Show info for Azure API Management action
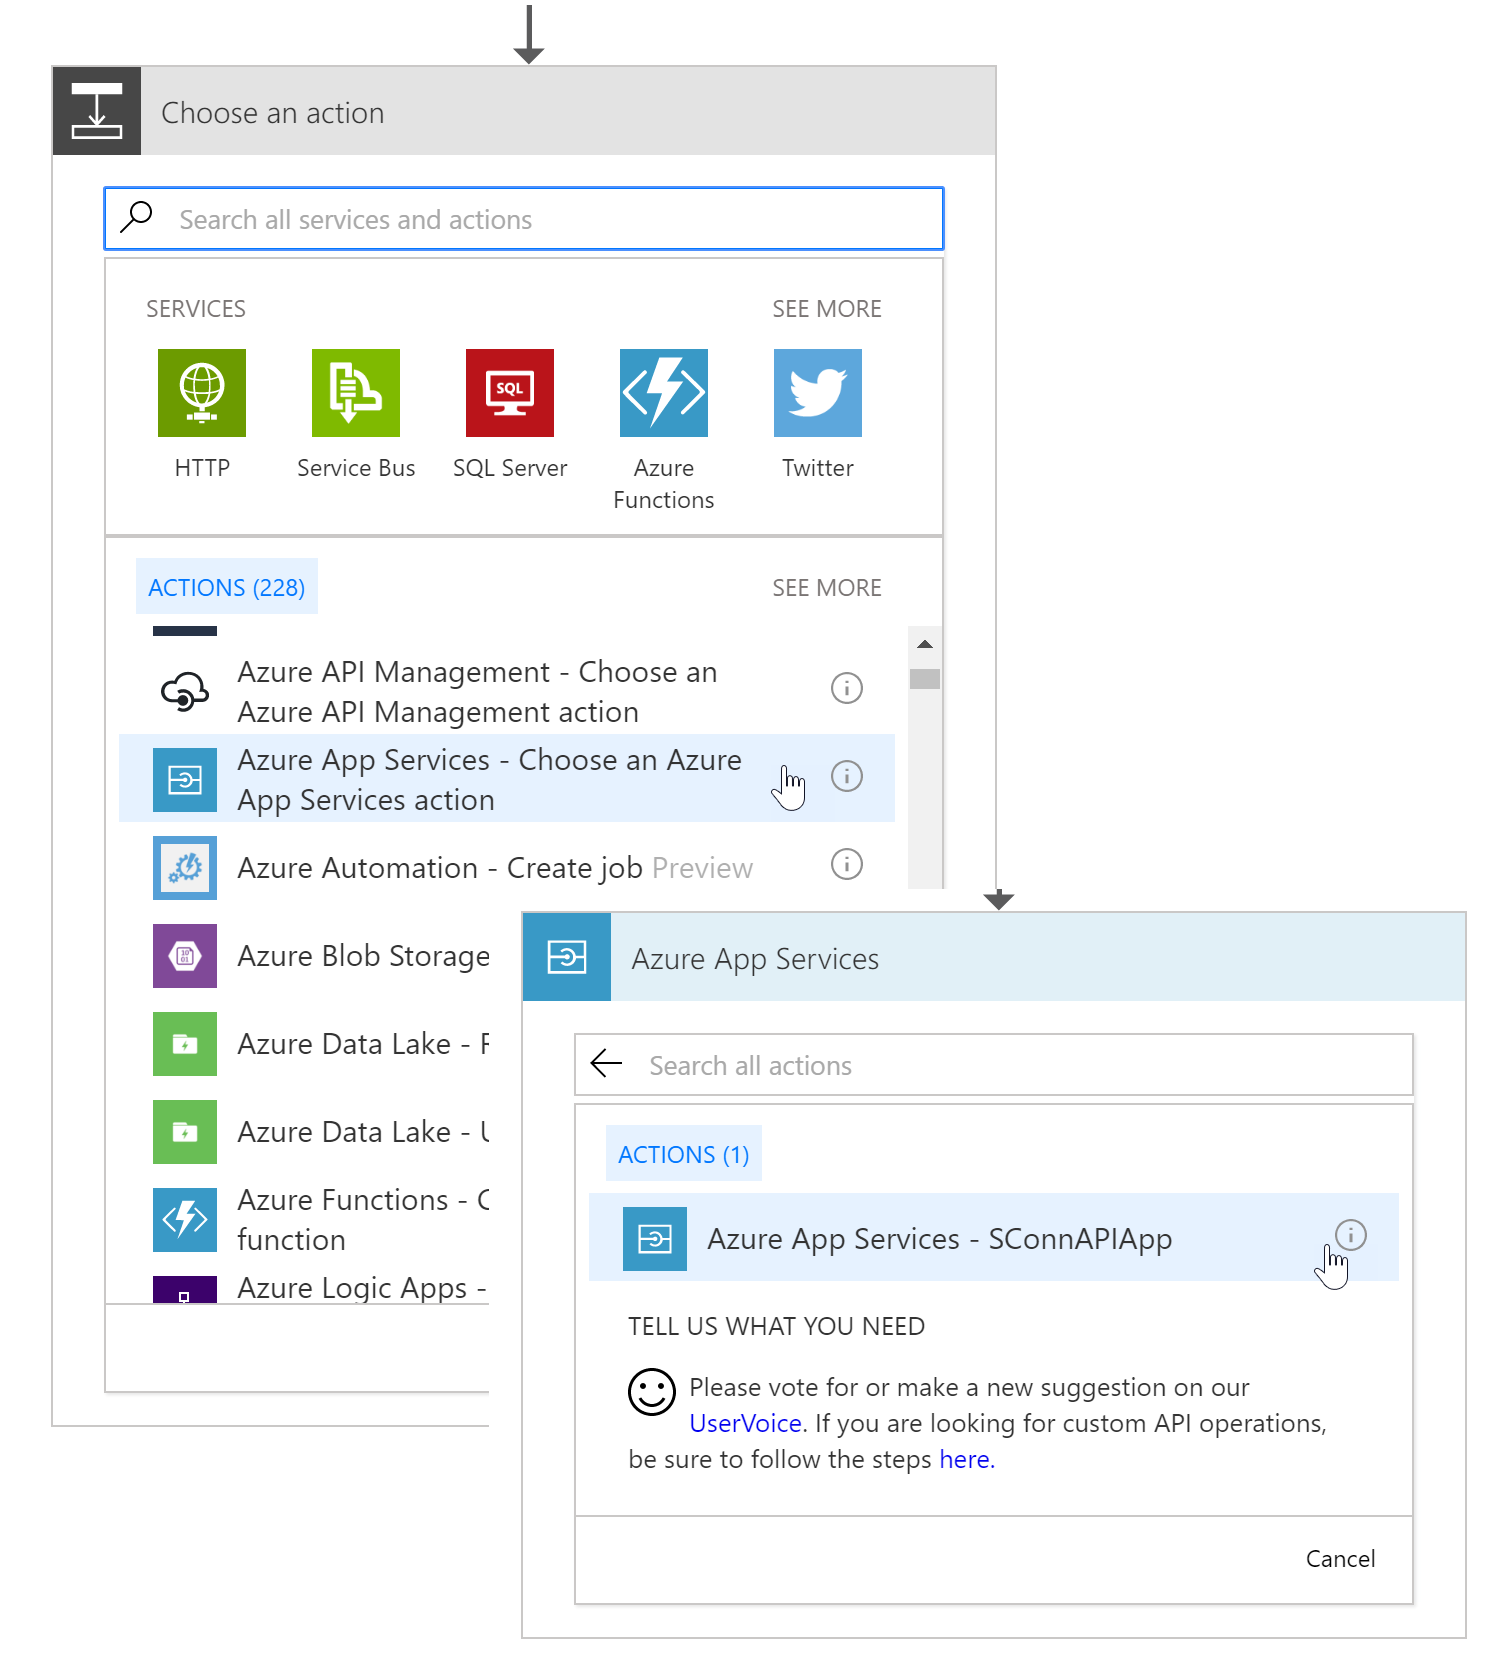Image resolution: width=1496 pixels, height=1662 pixels. (x=847, y=688)
